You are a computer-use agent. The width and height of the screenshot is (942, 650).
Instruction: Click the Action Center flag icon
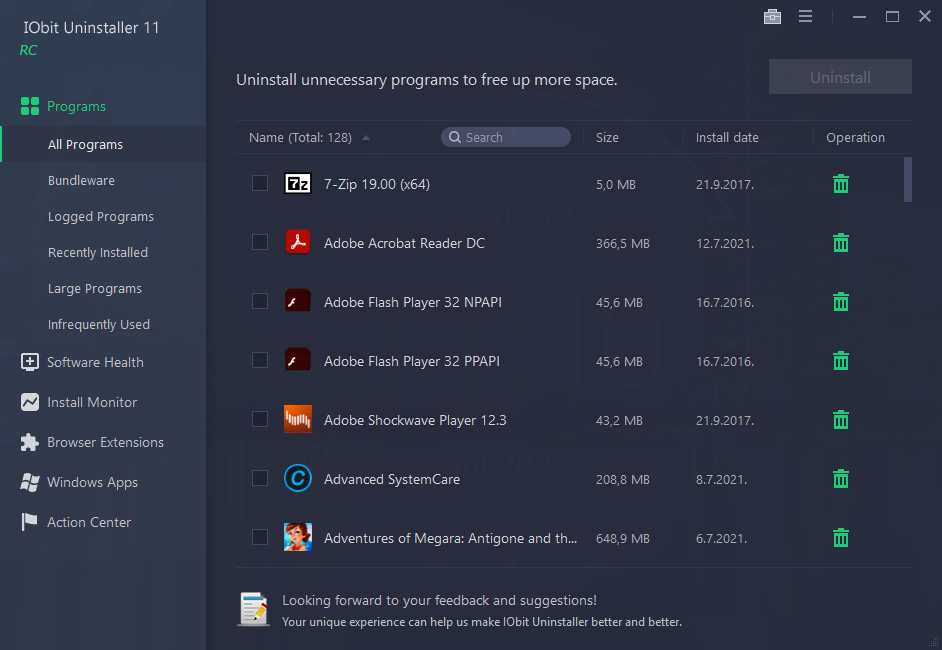click(29, 522)
